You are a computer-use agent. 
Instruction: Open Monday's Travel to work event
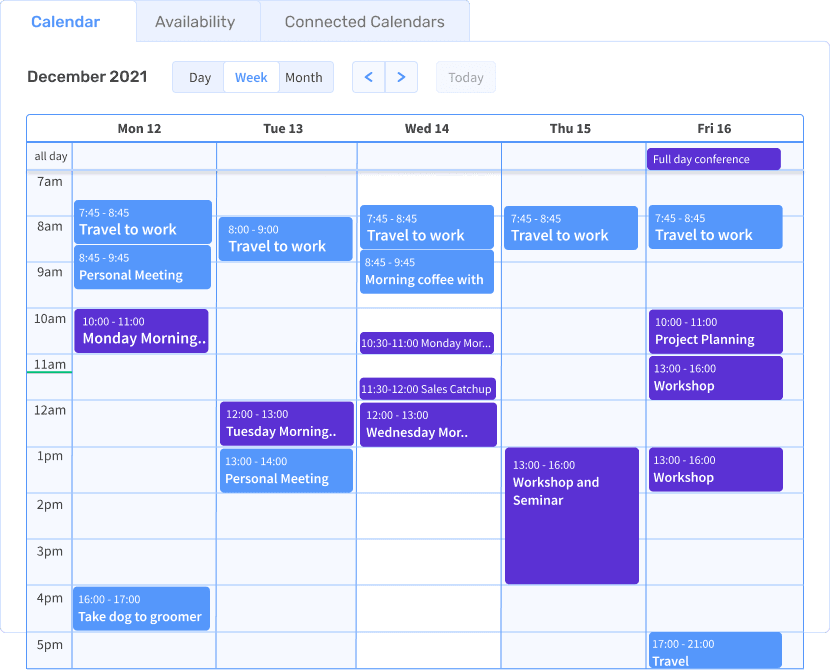click(143, 222)
